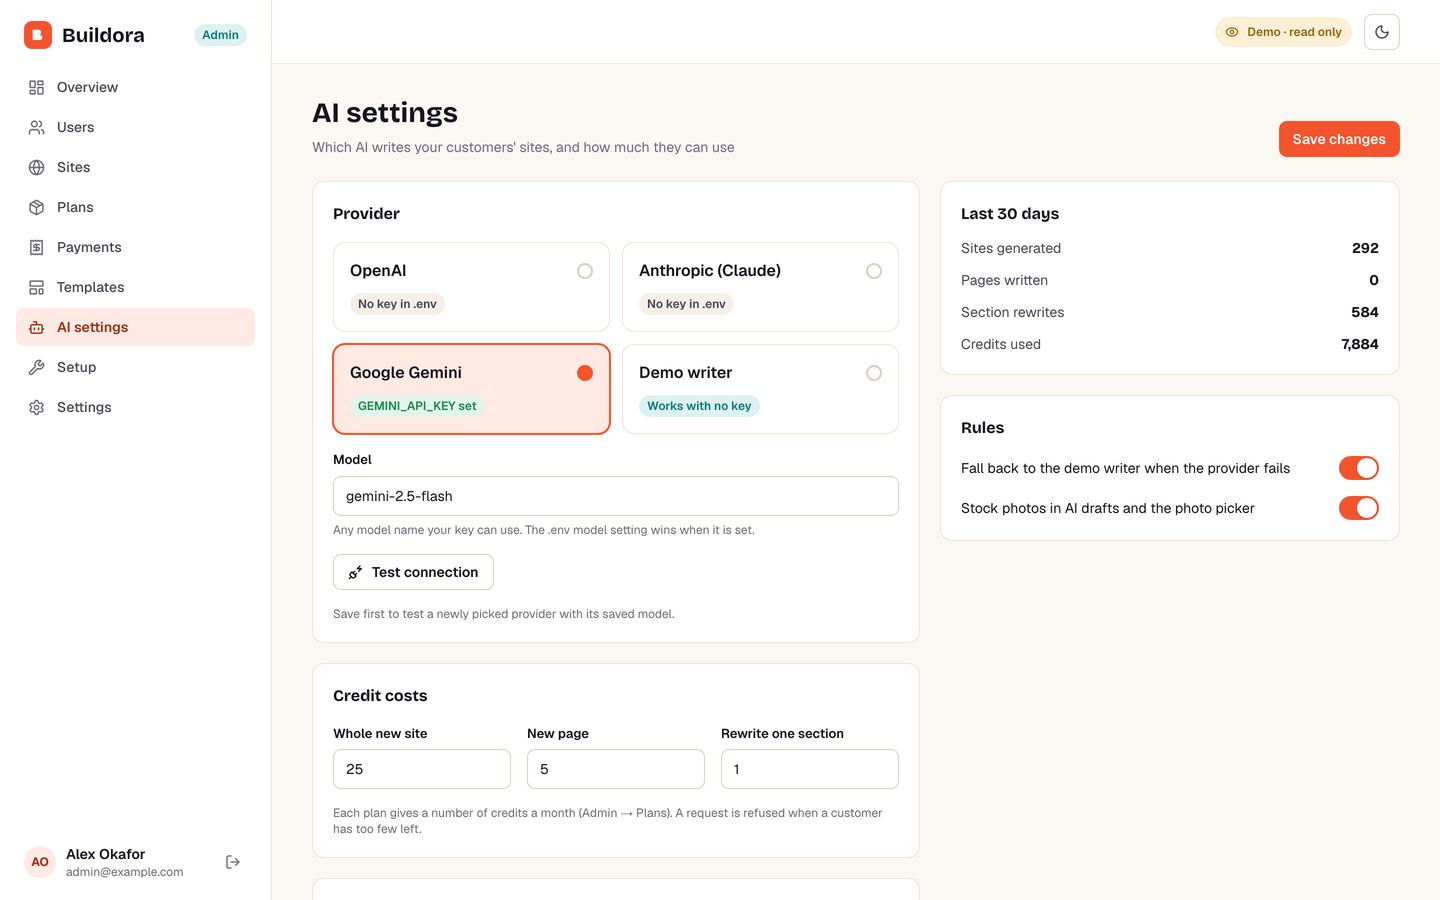
Task: Open the Payments section
Action: (x=136, y=247)
